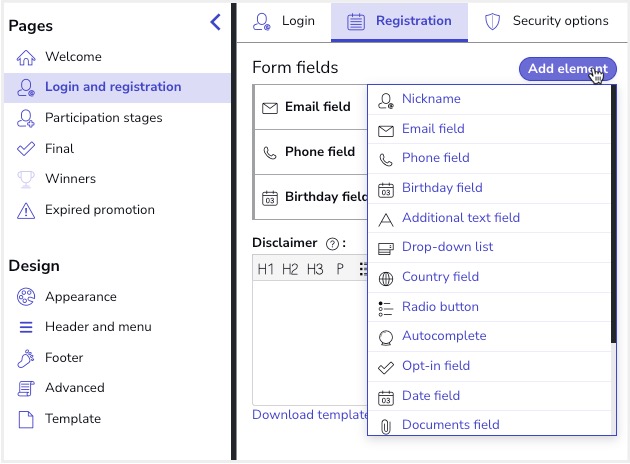
Task: Open Participation stages page
Action: pos(103,118)
